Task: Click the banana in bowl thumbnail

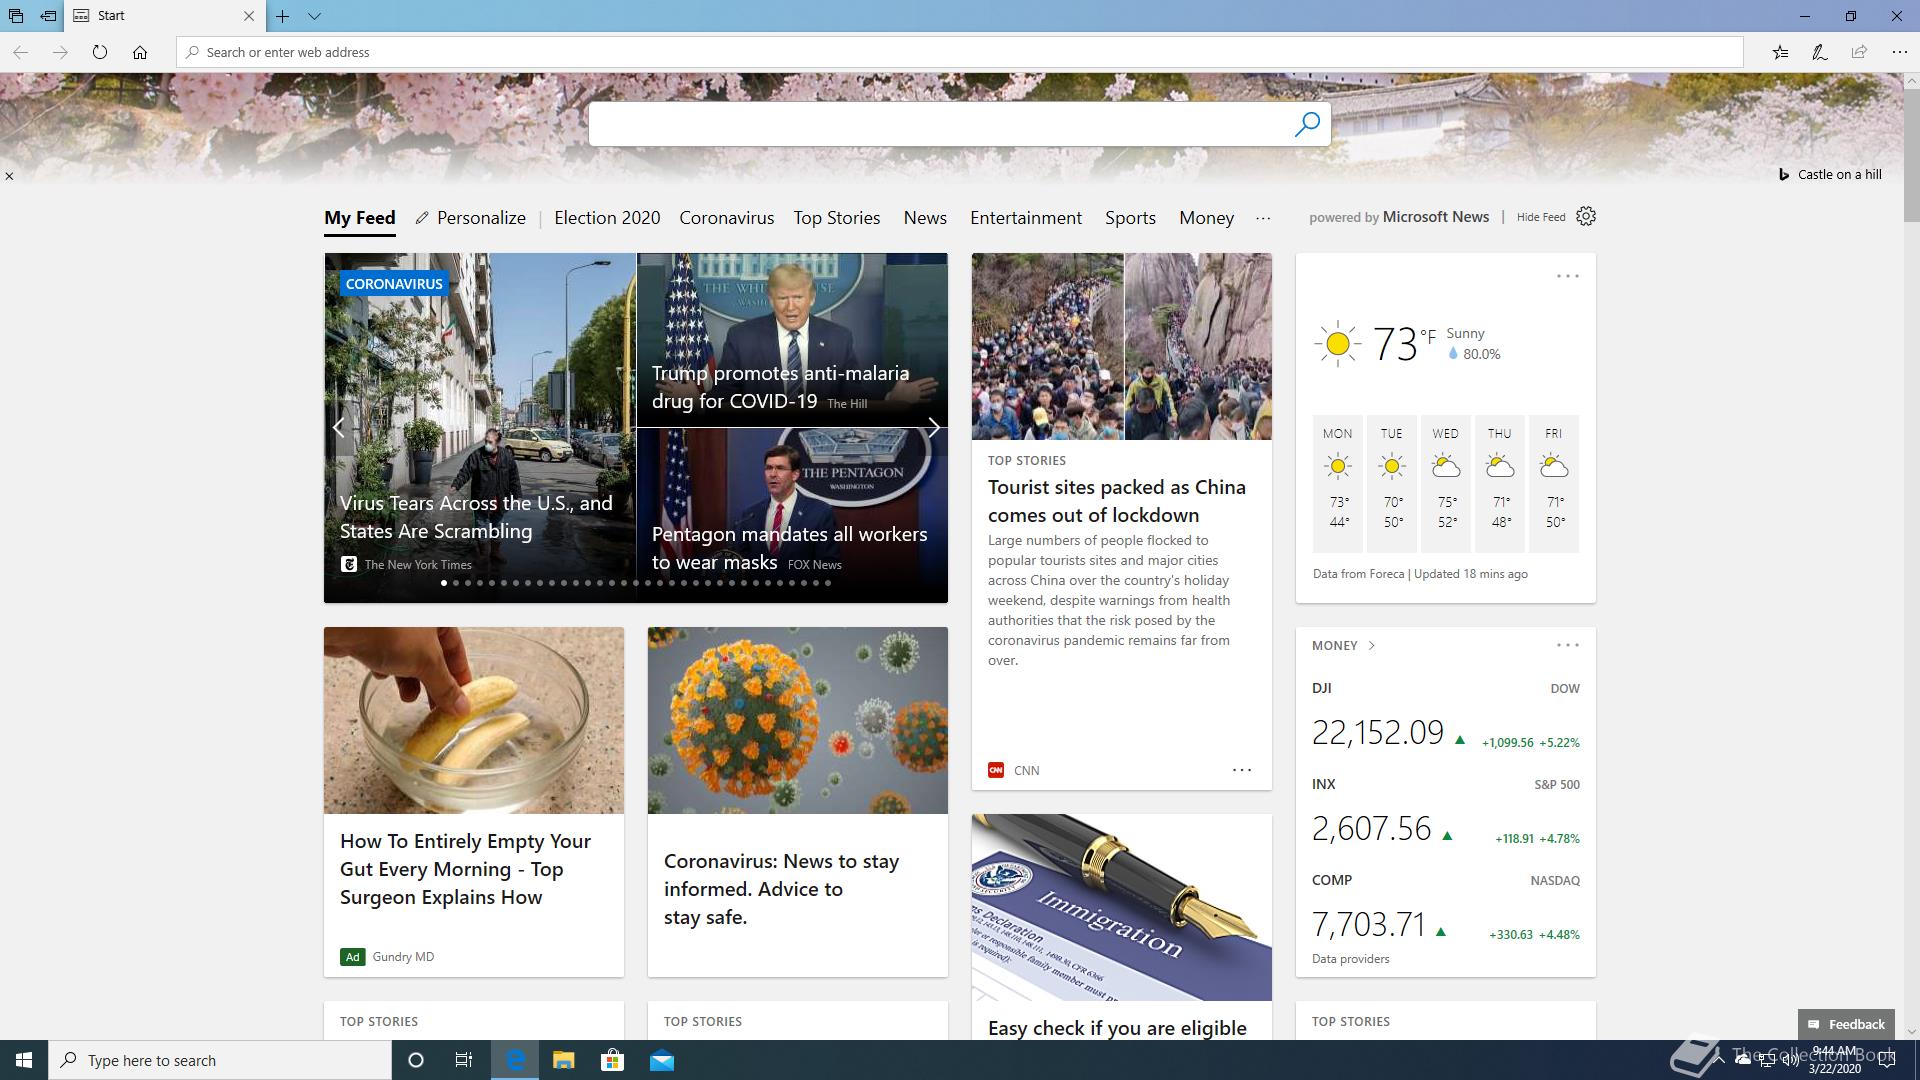Action: [474, 720]
